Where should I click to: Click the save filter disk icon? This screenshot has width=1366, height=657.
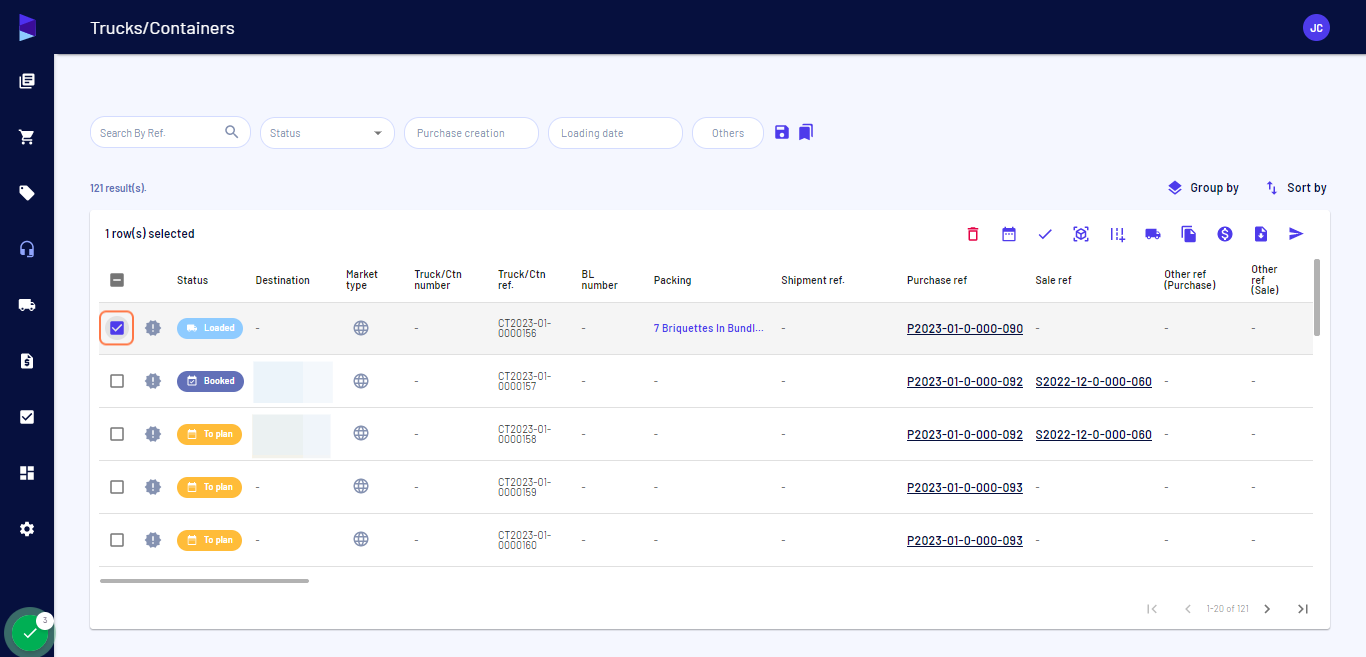tap(782, 132)
